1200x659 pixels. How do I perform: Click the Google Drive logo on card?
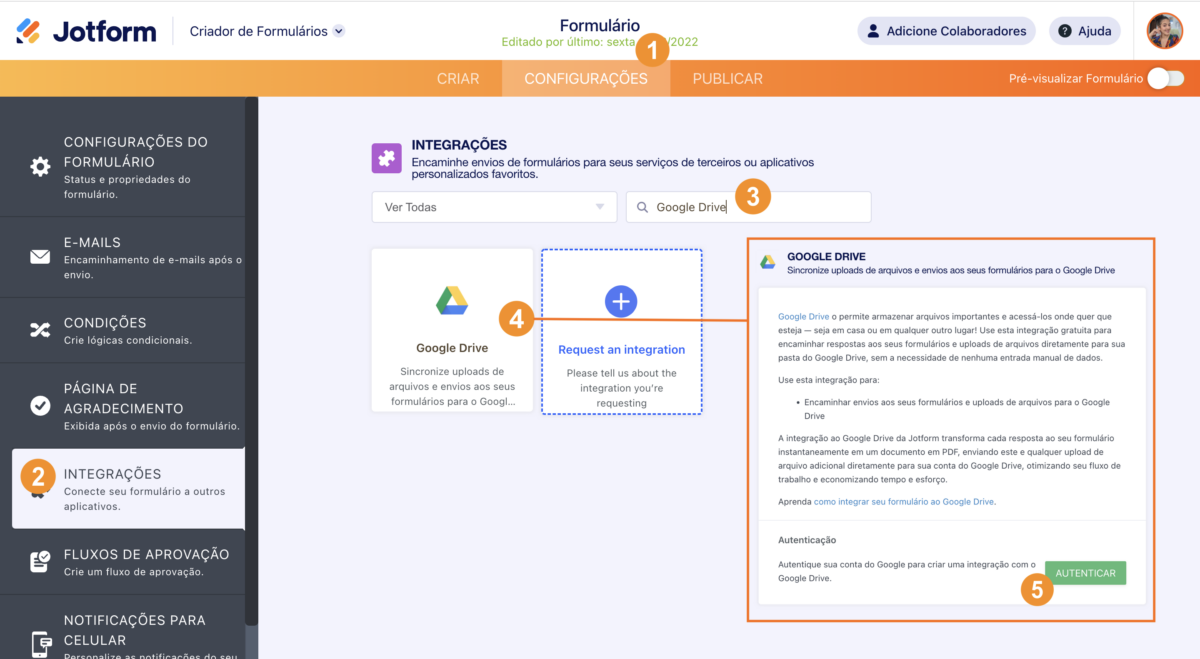point(452,300)
